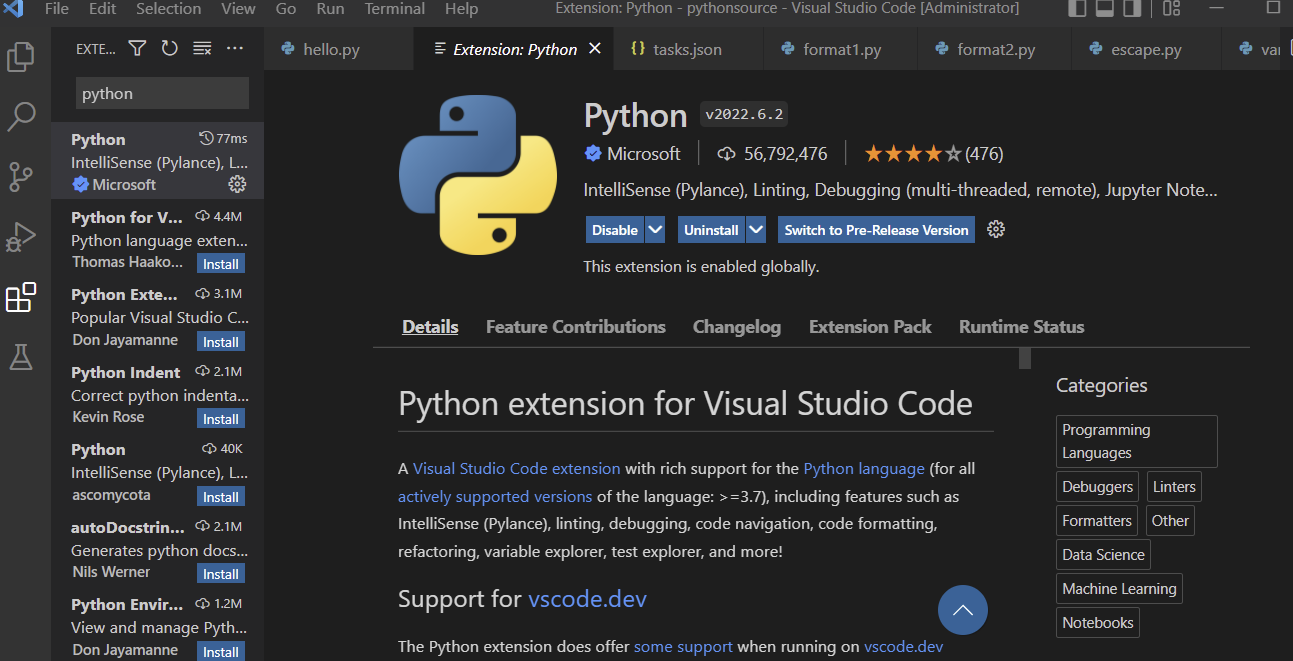Click the large Python logo image
The width and height of the screenshot is (1293, 661).
tap(478, 176)
